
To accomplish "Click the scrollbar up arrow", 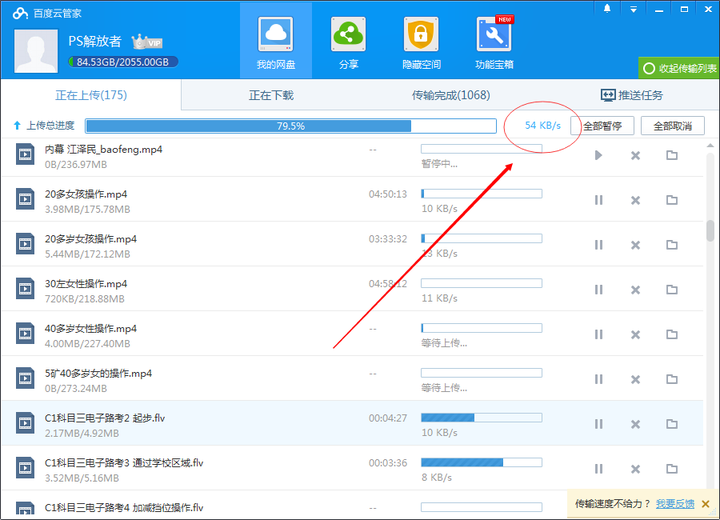I will 710,146.
